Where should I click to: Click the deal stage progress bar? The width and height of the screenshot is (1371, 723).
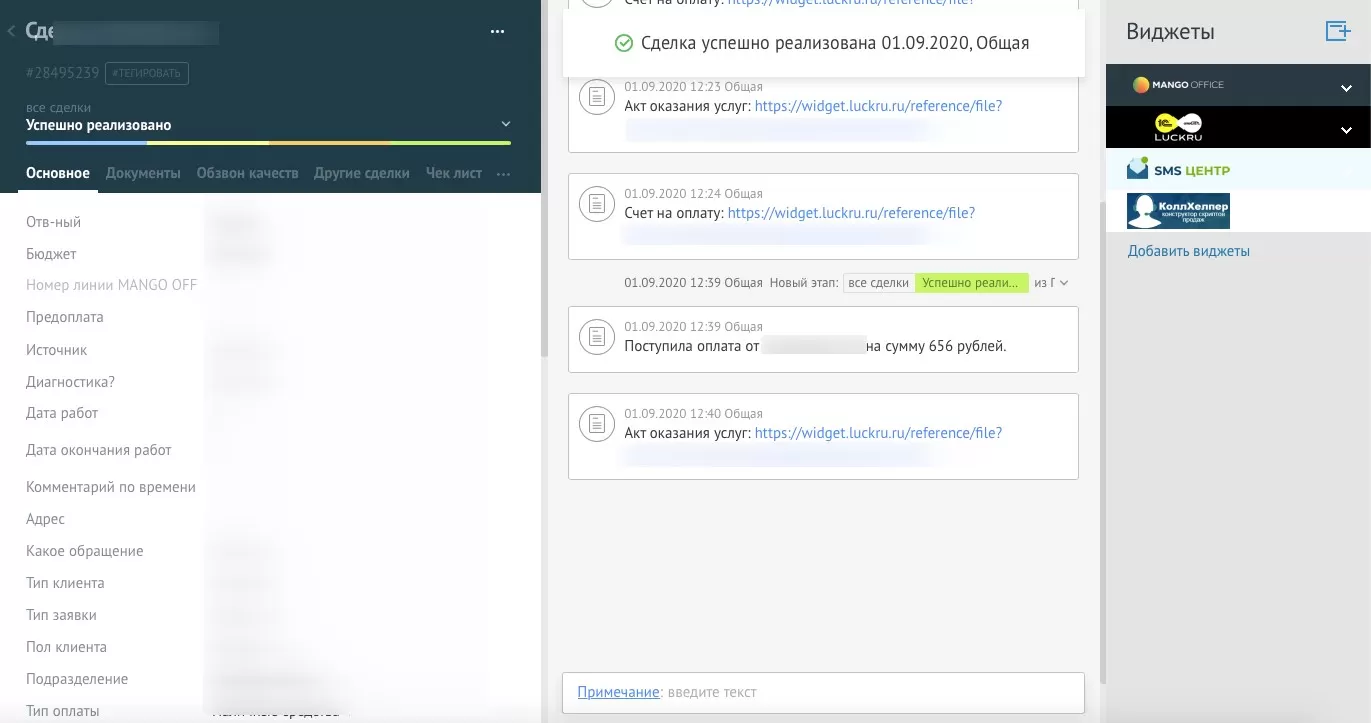[268, 143]
